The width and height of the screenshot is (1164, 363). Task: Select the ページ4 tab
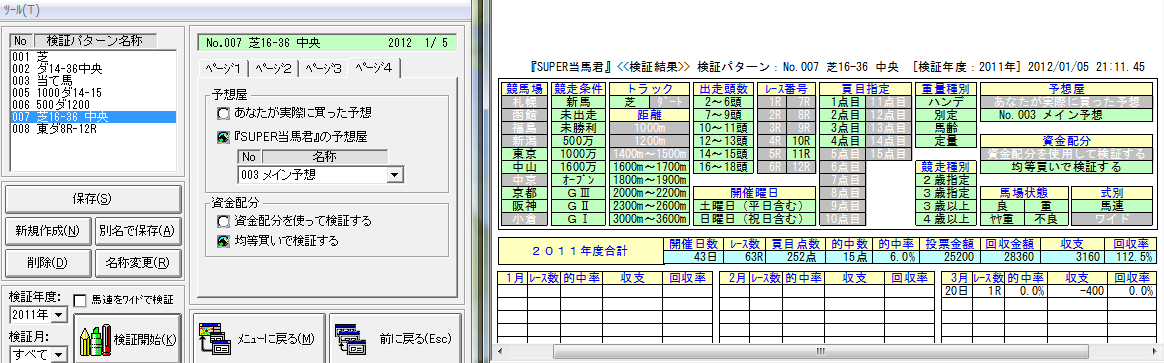(375, 67)
